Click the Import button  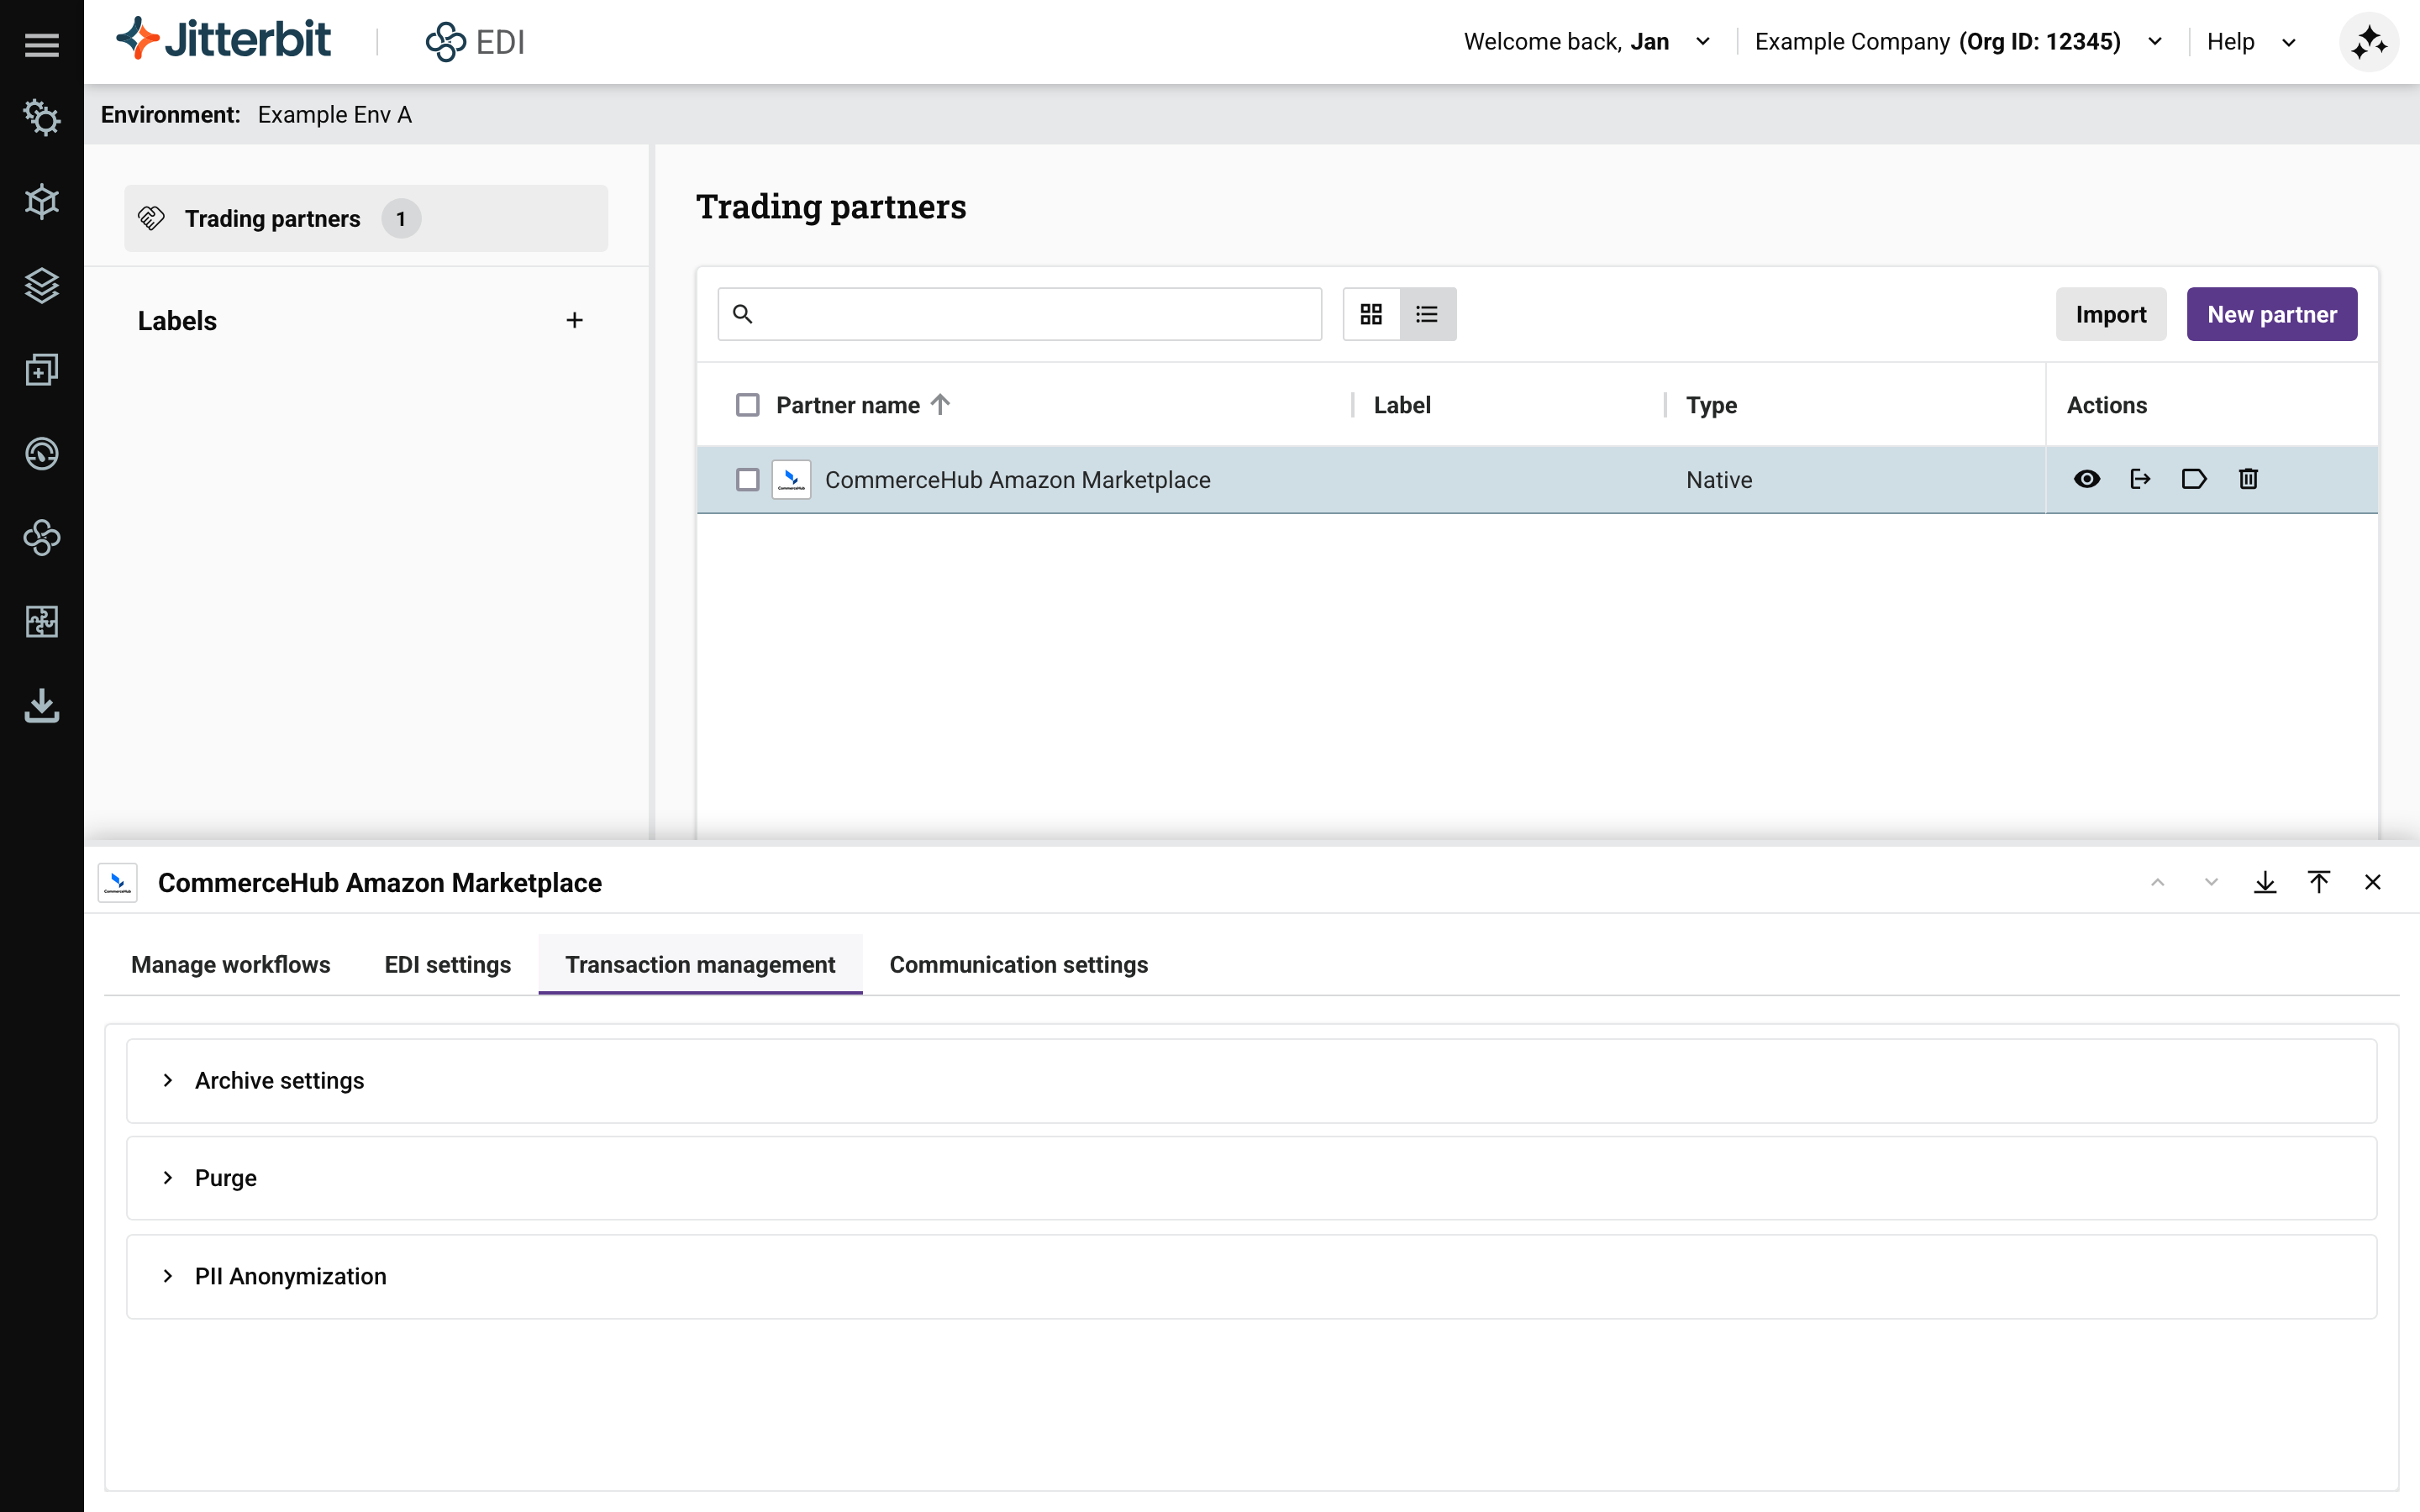(x=2110, y=314)
